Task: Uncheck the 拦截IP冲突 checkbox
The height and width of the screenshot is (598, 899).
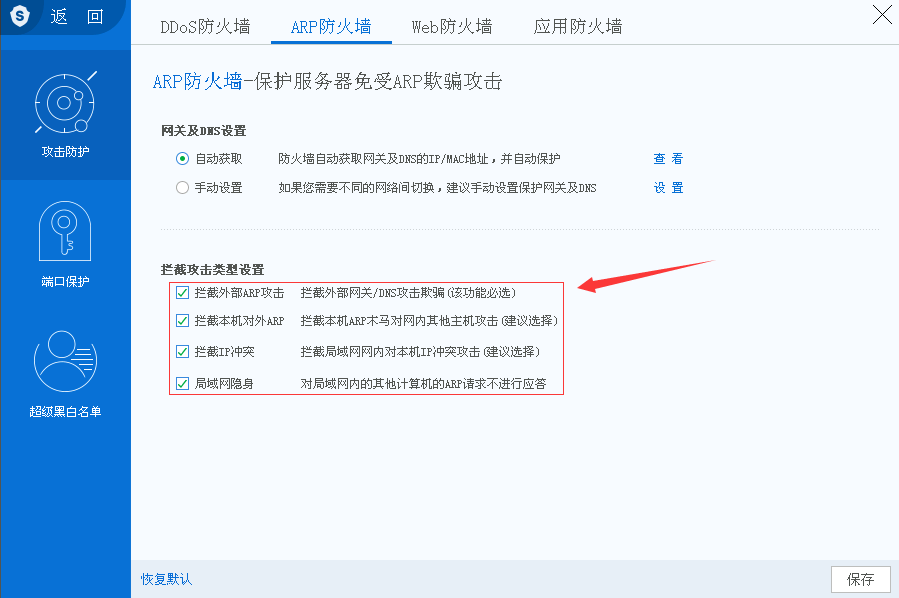Action: pos(182,351)
